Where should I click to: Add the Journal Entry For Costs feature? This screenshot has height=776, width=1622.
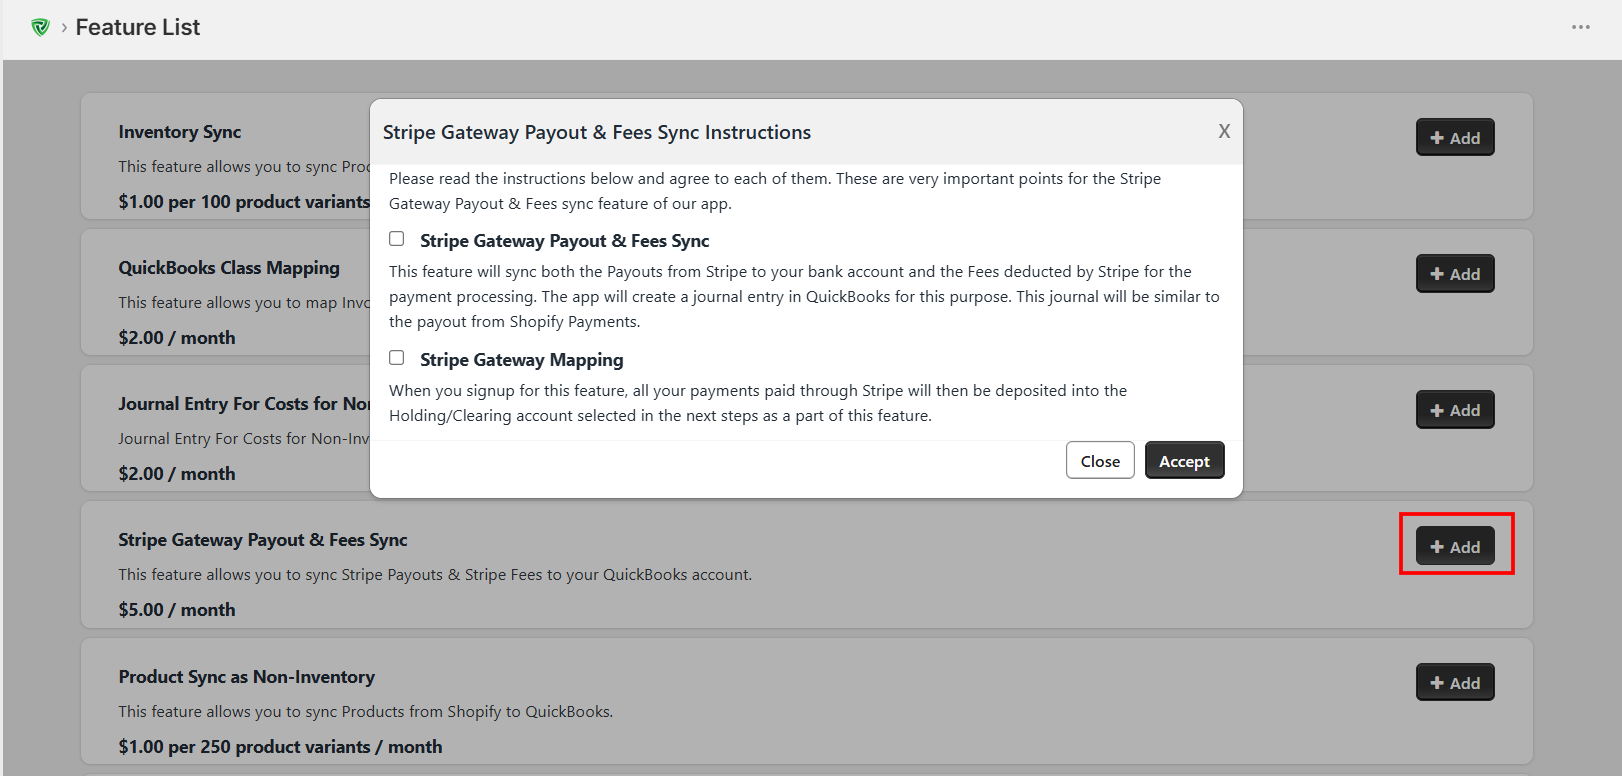(x=1455, y=409)
